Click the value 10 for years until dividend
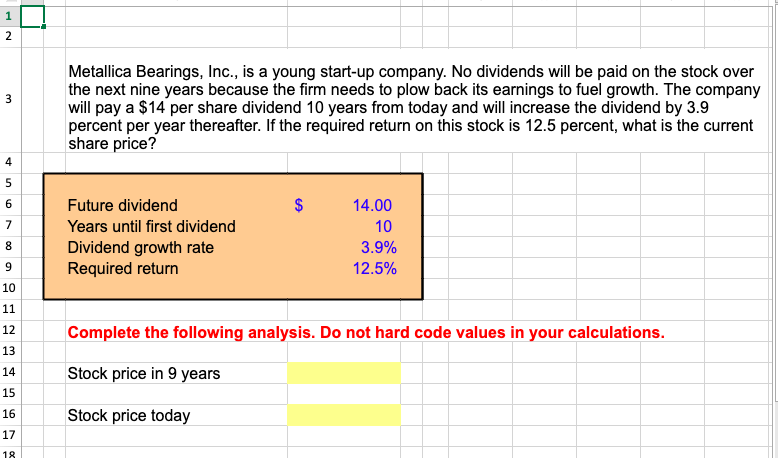Screen dimensions: 778x458 pos(384,226)
